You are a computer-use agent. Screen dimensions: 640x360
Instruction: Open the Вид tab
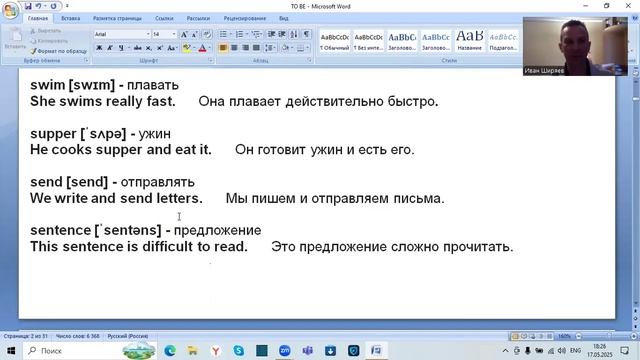click(x=284, y=18)
